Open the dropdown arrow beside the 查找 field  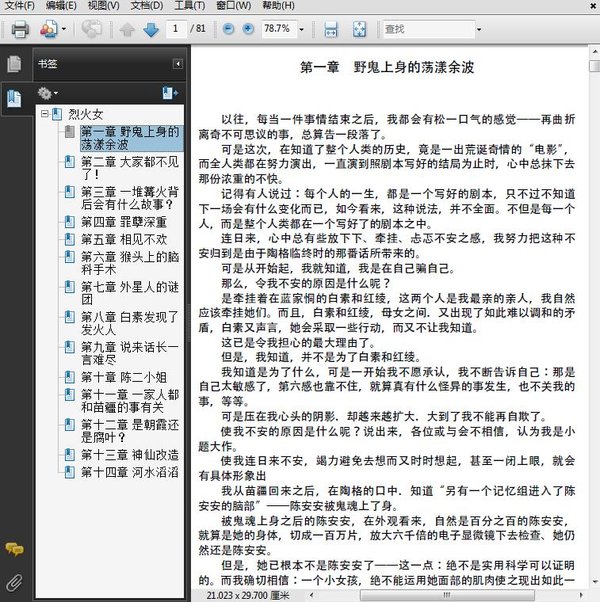[479, 29]
